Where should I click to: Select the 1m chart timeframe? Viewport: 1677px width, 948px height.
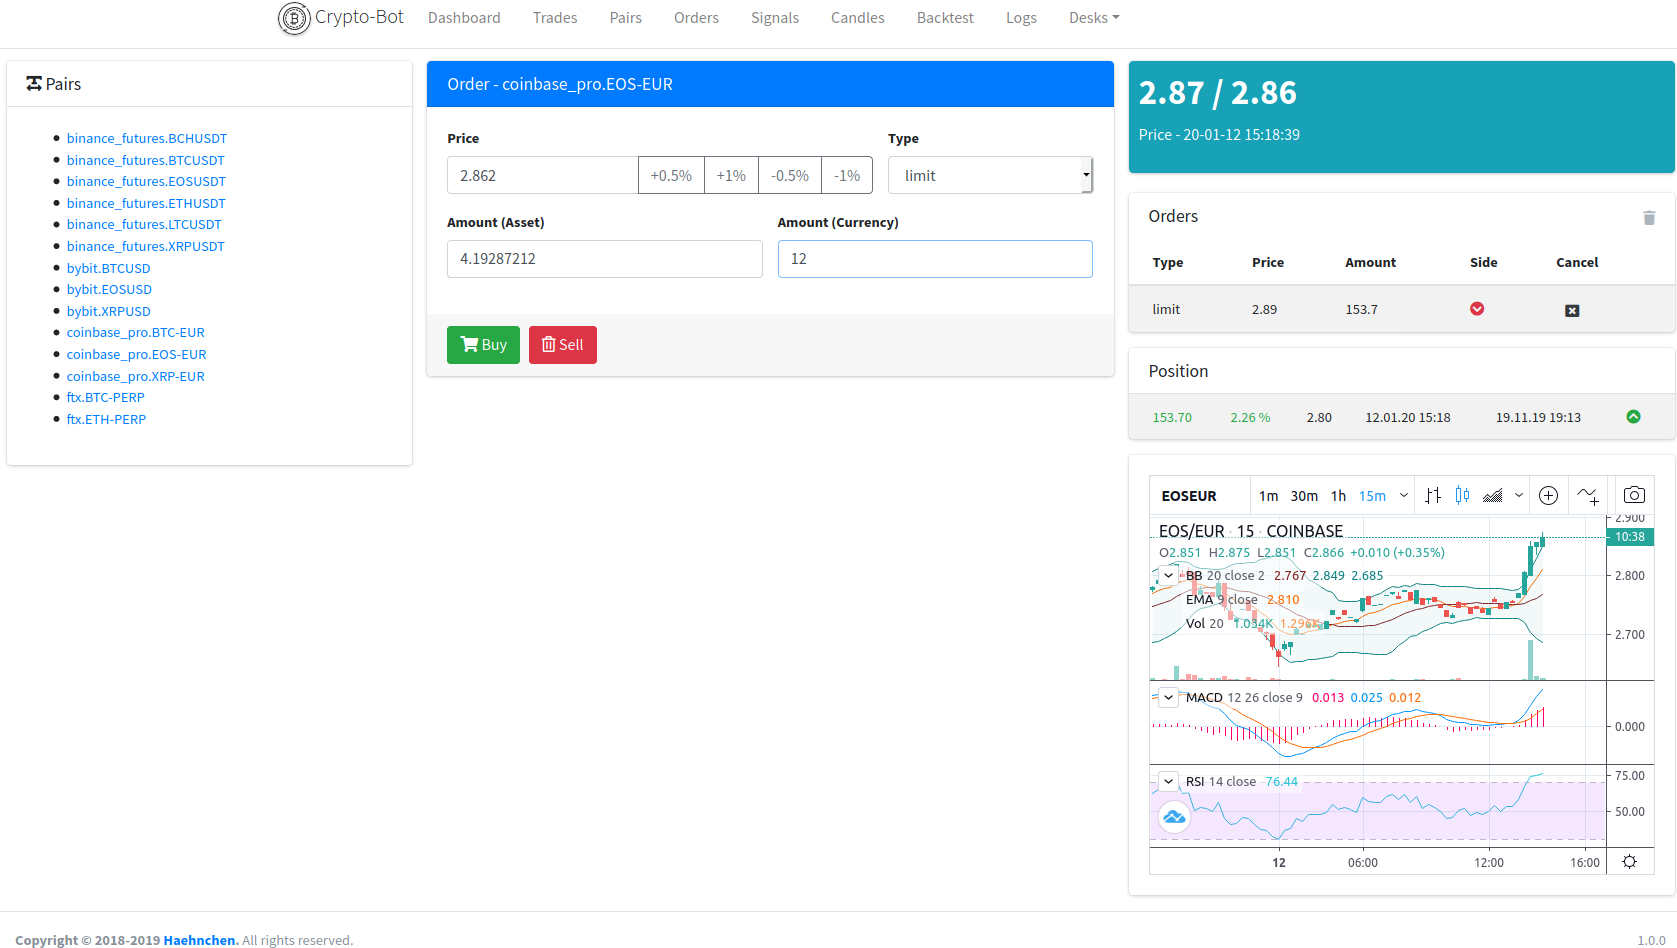point(1268,496)
